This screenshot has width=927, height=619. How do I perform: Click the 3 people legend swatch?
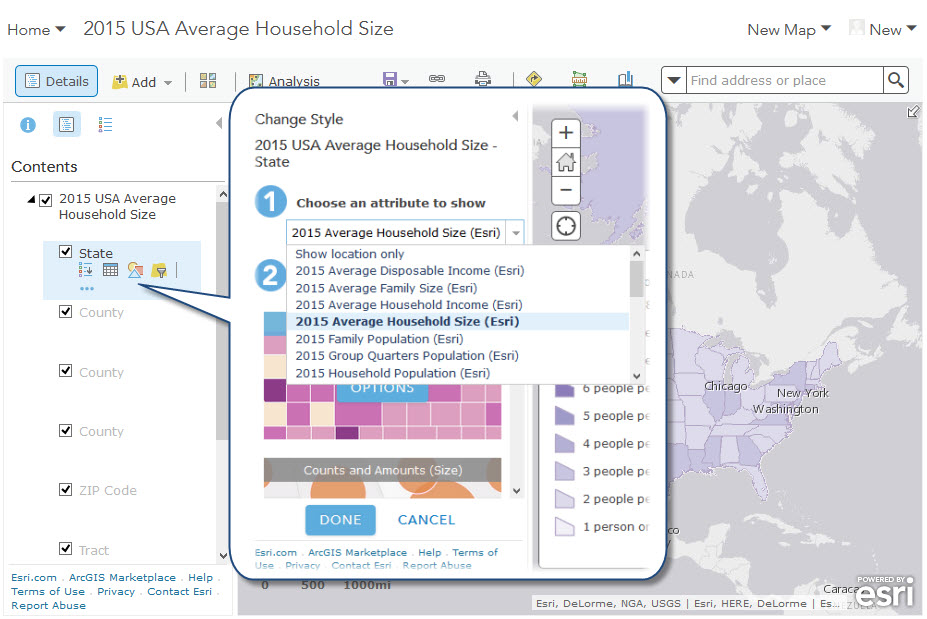(x=565, y=471)
